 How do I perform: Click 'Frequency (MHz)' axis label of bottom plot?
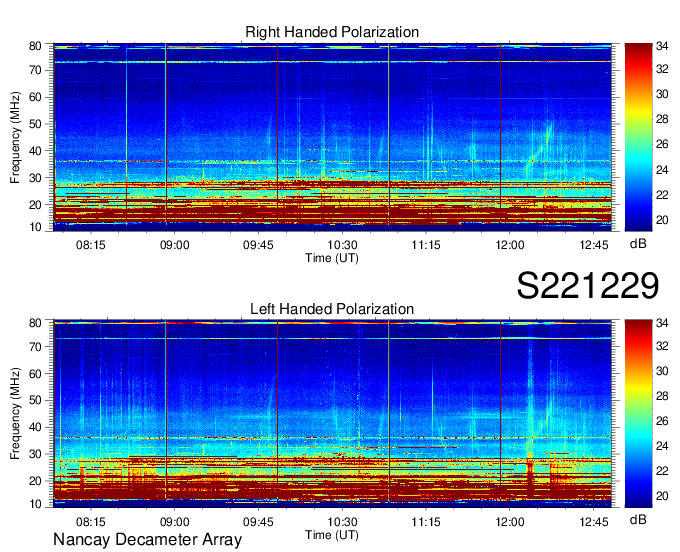tap(15, 414)
